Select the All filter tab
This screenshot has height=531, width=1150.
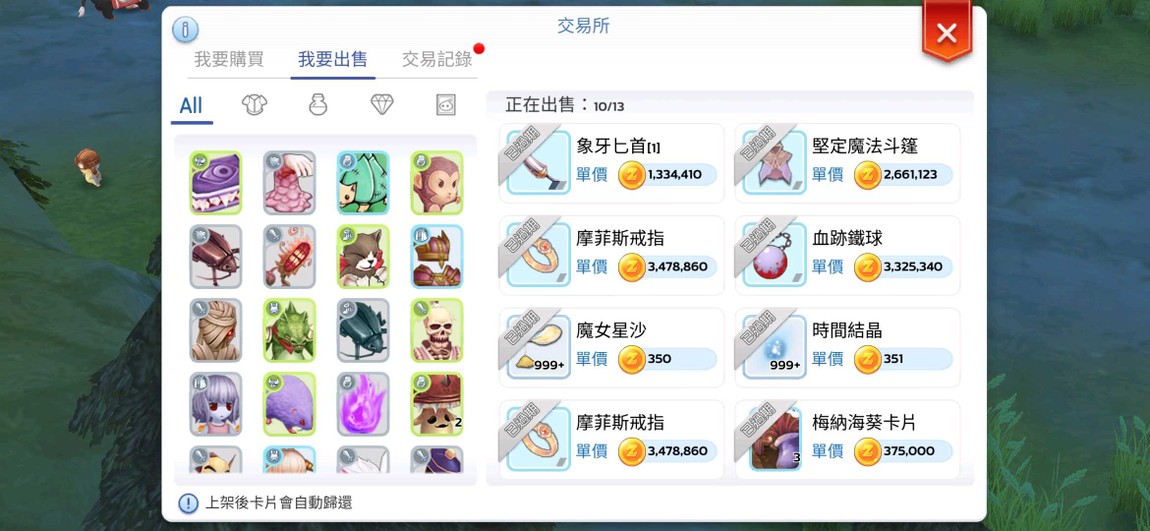191,106
